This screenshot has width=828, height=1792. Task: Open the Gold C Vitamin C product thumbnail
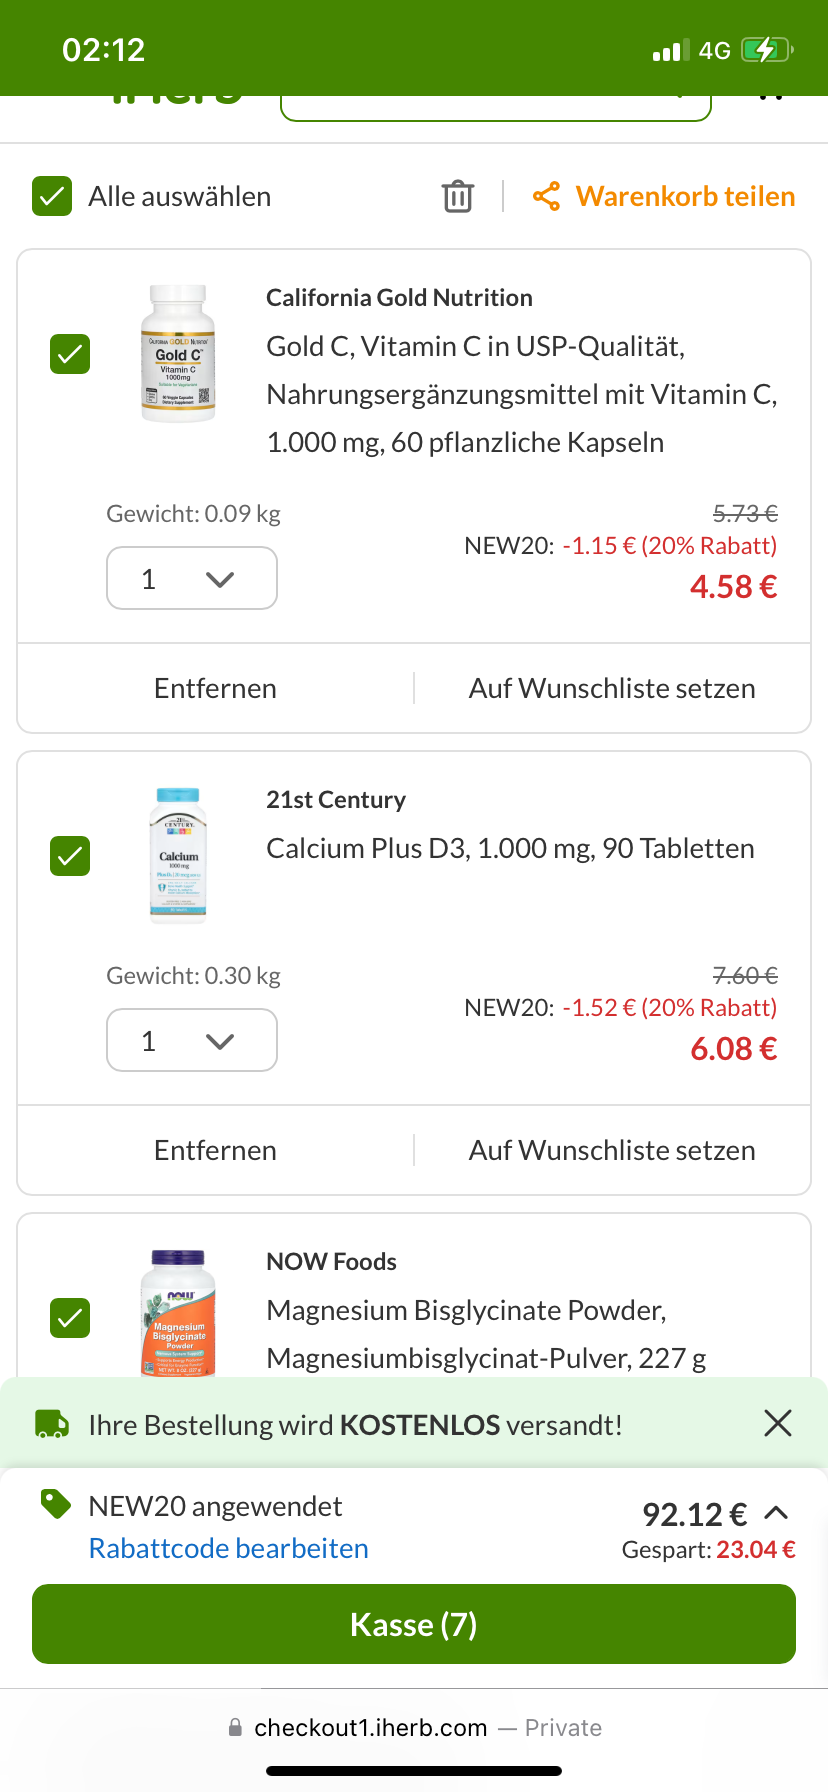[178, 354]
